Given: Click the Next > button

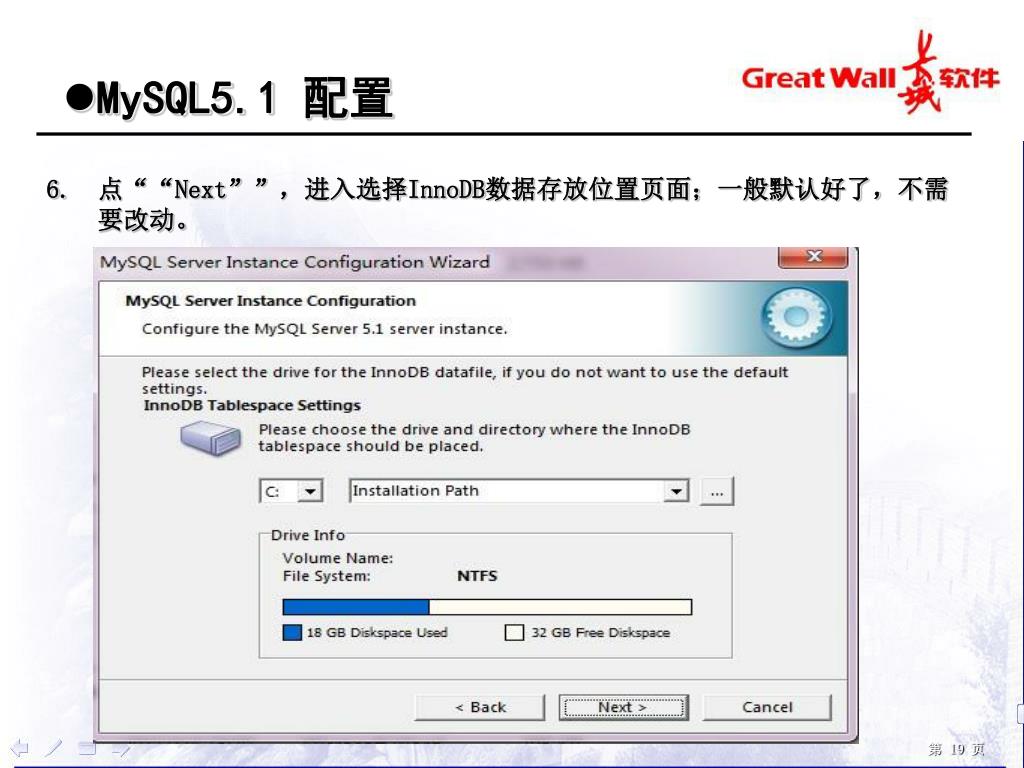Looking at the screenshot, I should [x=623, y=707].
